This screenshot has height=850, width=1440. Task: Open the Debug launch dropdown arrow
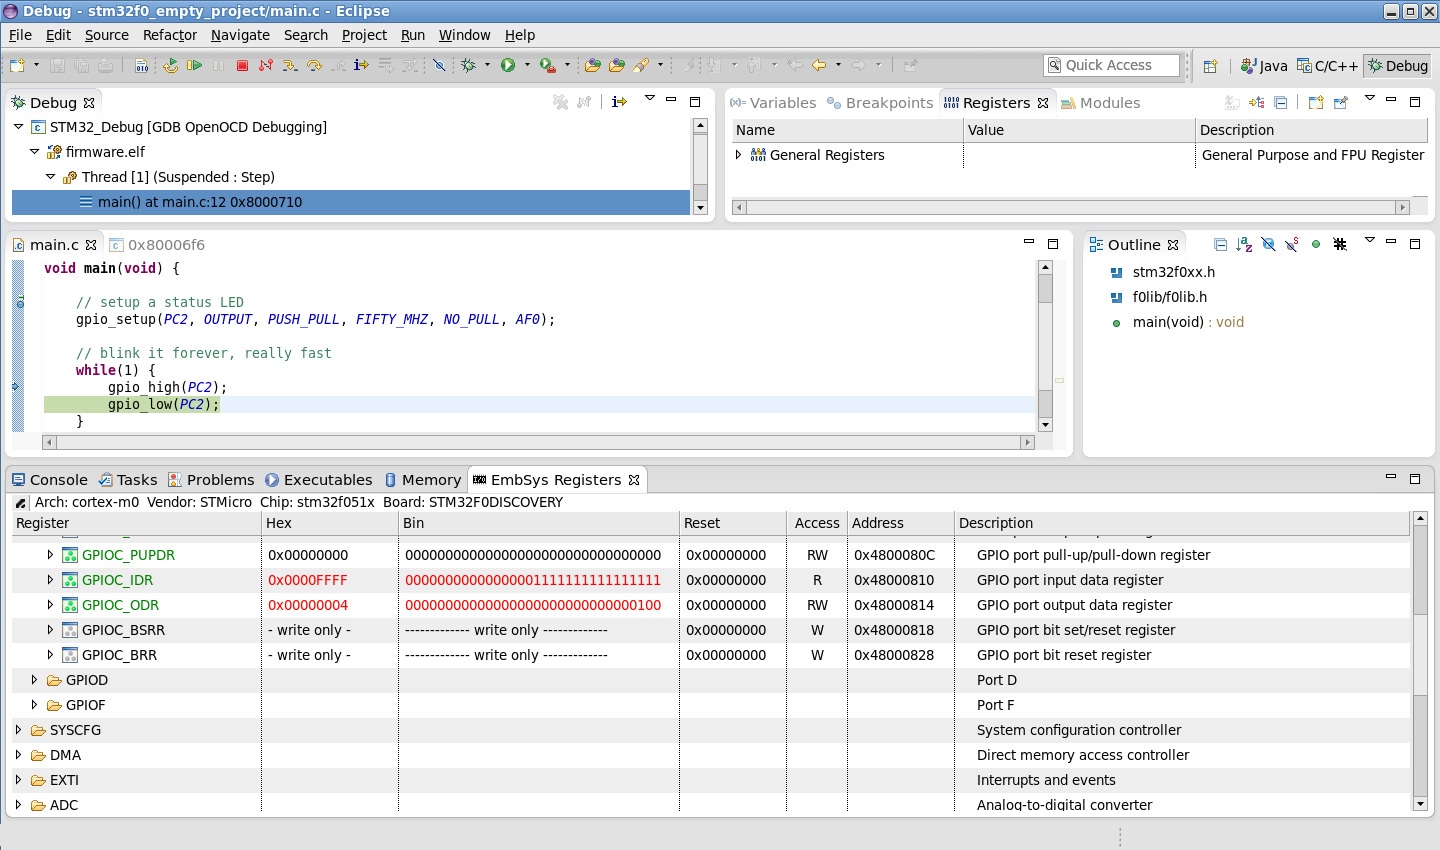(487, 65)
